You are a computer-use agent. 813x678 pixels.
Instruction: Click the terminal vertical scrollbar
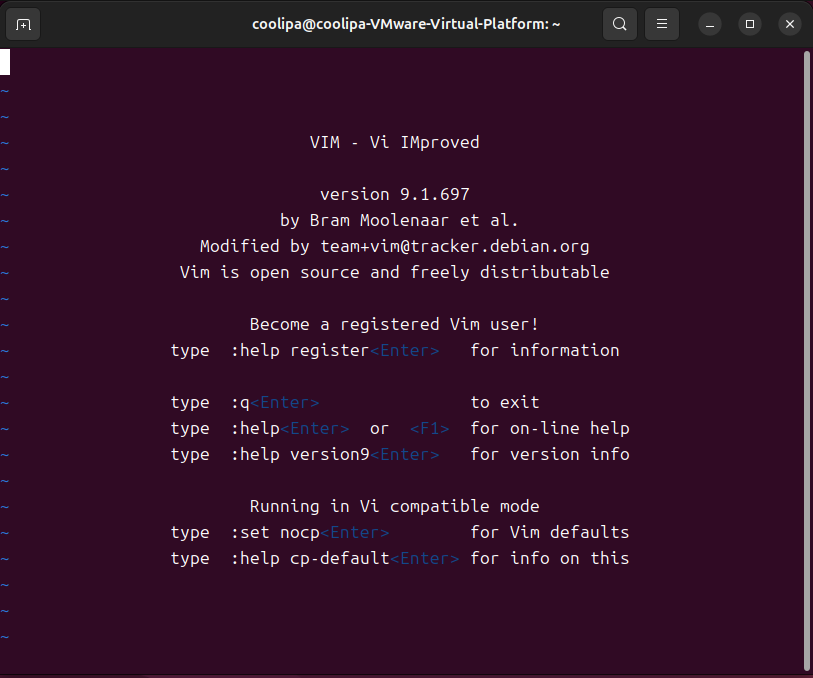[x=807, y=361]
